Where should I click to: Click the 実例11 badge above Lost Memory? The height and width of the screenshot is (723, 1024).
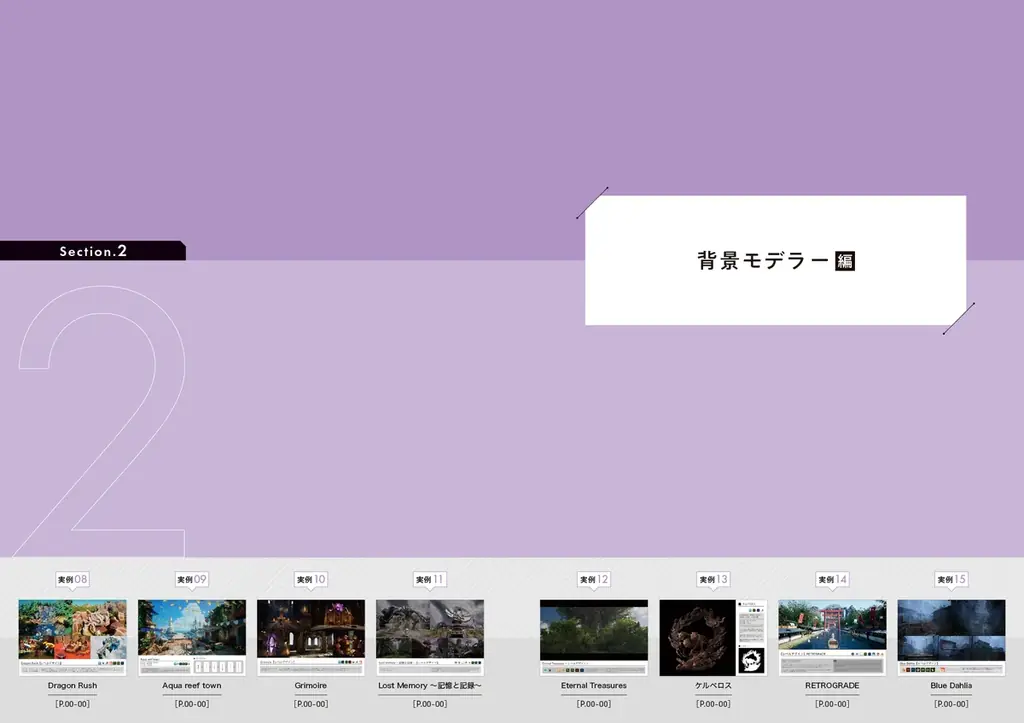point(430,578)
